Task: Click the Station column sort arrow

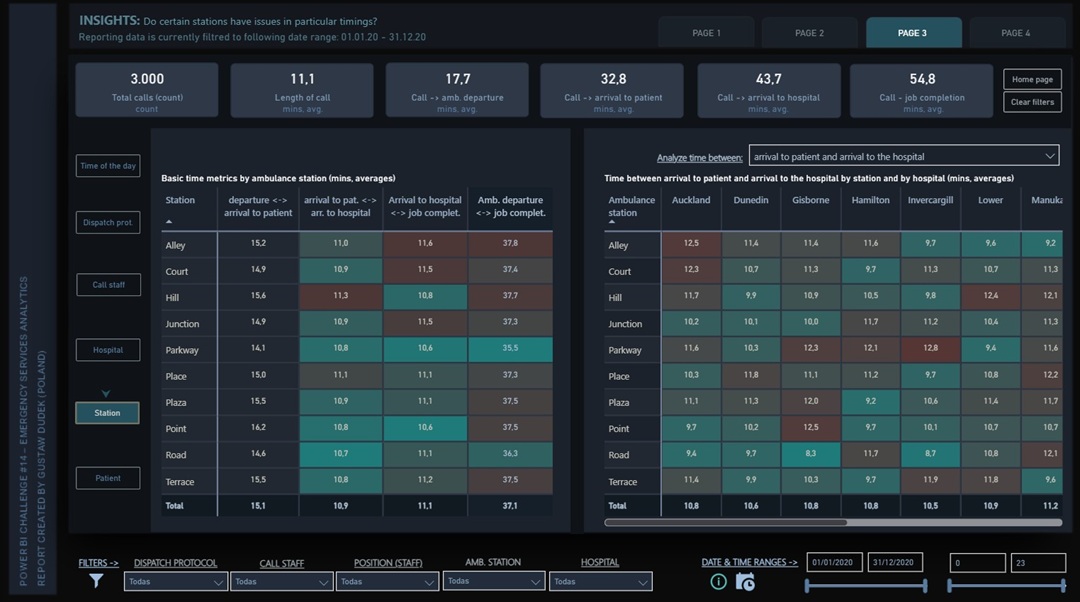Action: 169,221
